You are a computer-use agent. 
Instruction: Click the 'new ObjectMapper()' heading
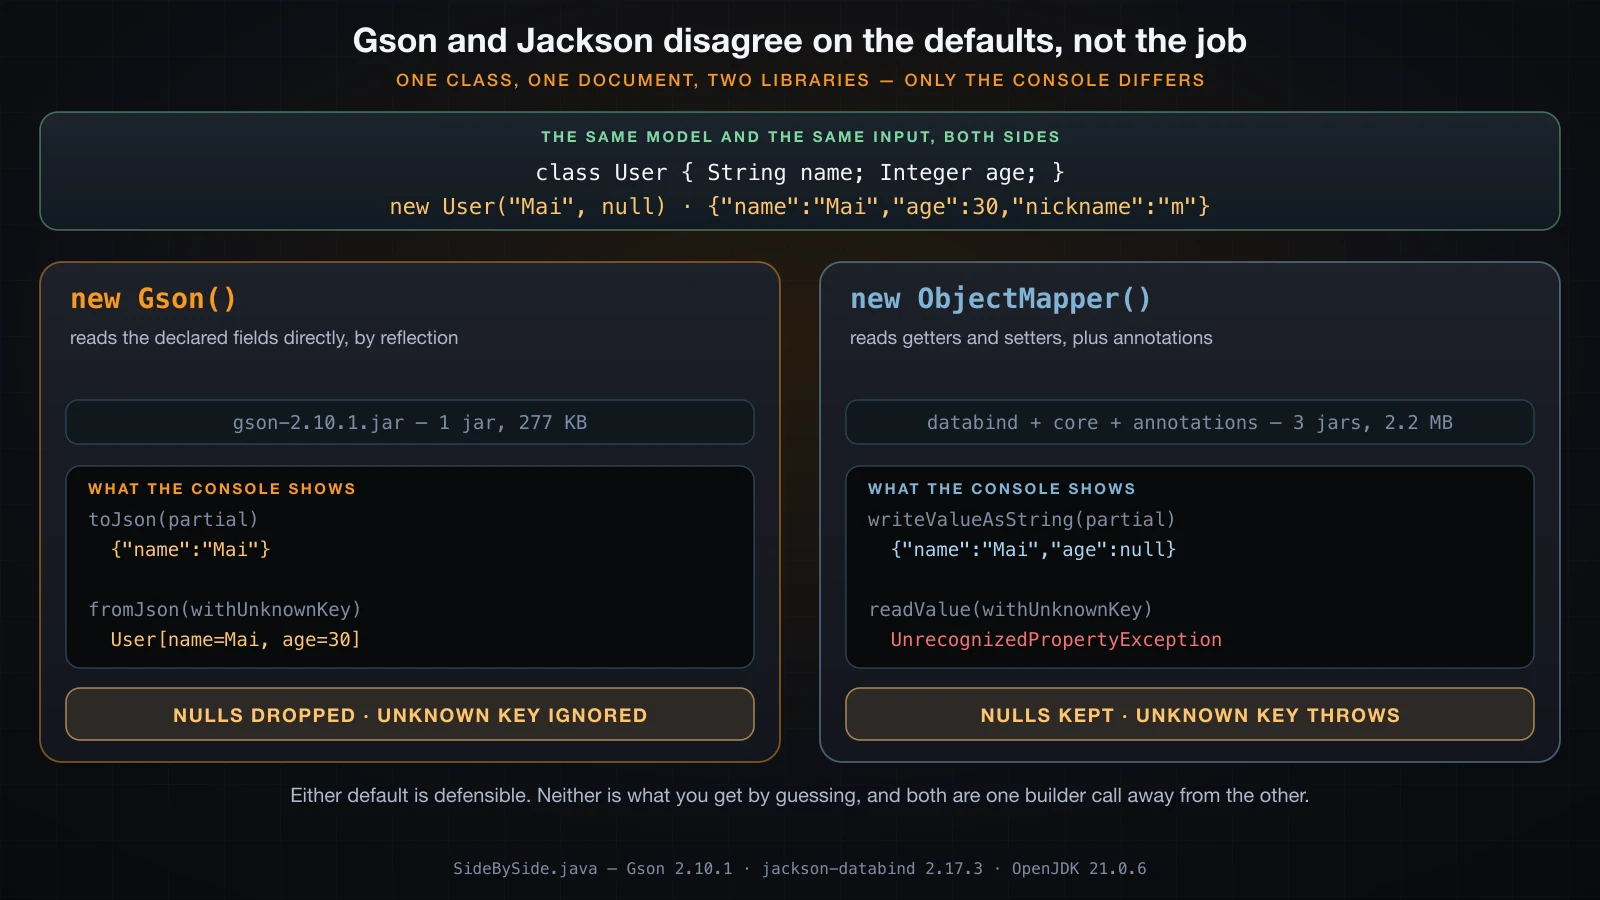pos(1001,299)
